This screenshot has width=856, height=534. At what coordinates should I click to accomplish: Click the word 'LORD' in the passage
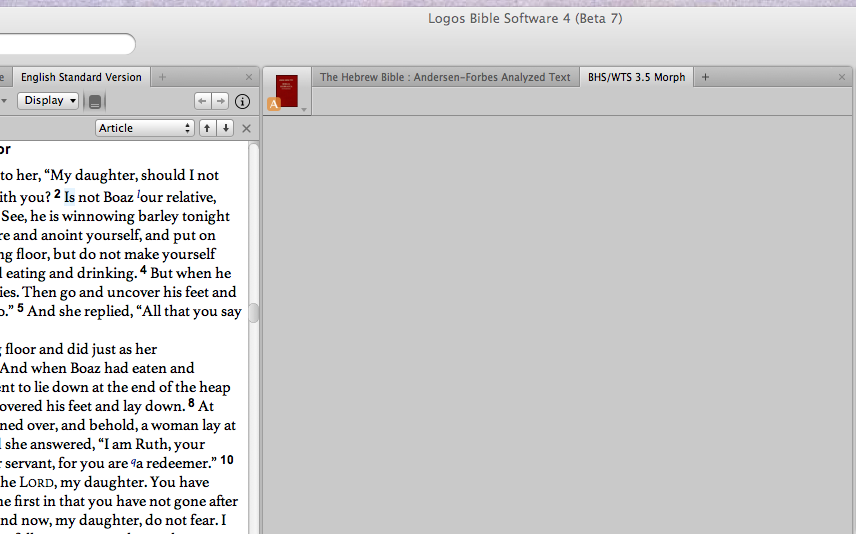(37, 483)
